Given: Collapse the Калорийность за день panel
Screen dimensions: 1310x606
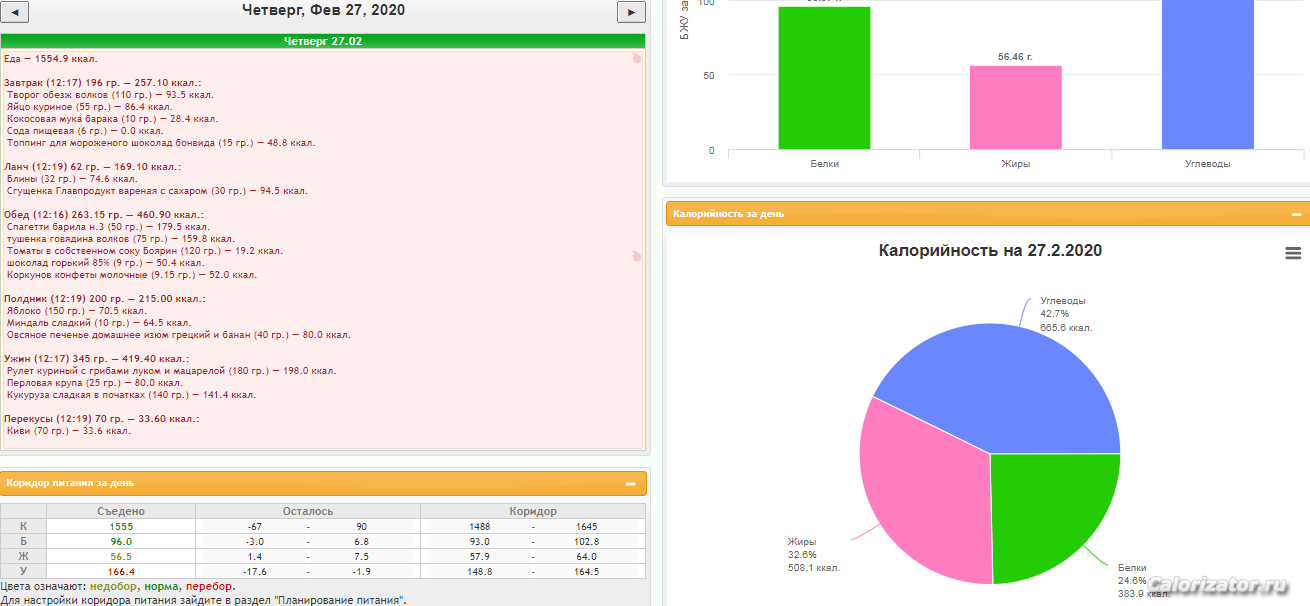Looking at the screenshot, I should 1296,214.
